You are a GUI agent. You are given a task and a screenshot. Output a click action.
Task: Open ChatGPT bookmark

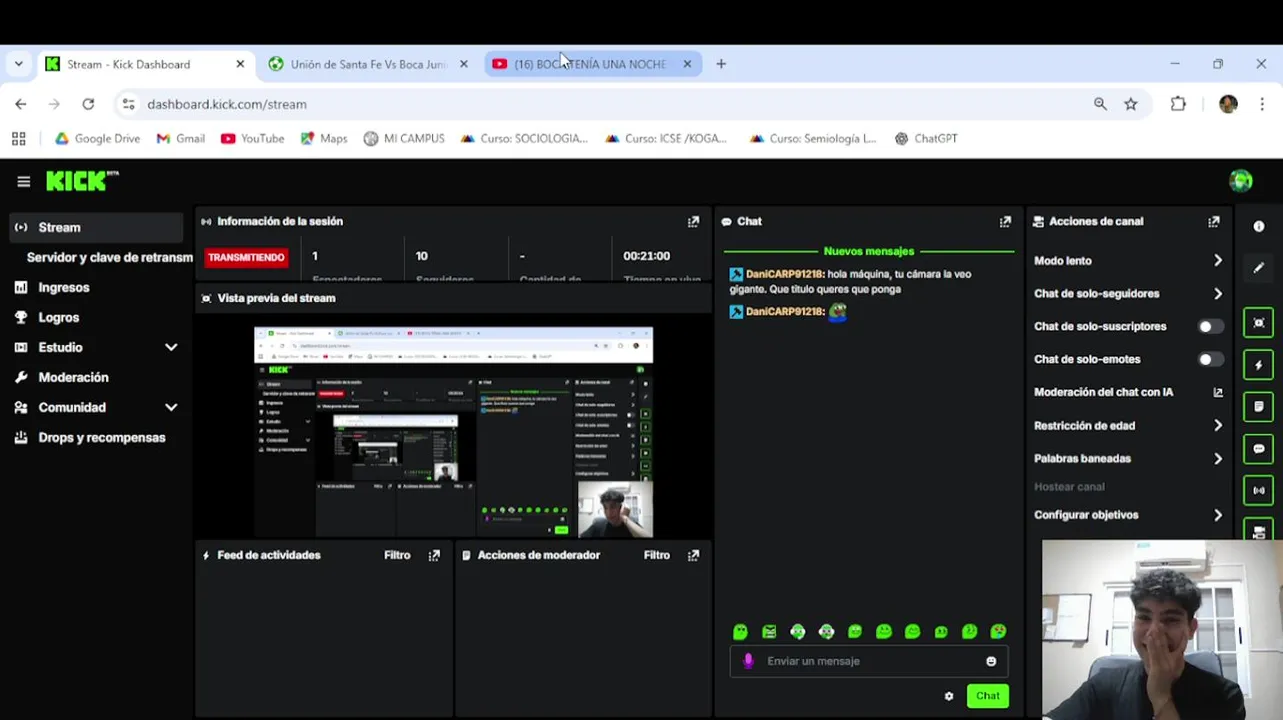(926, 139)
